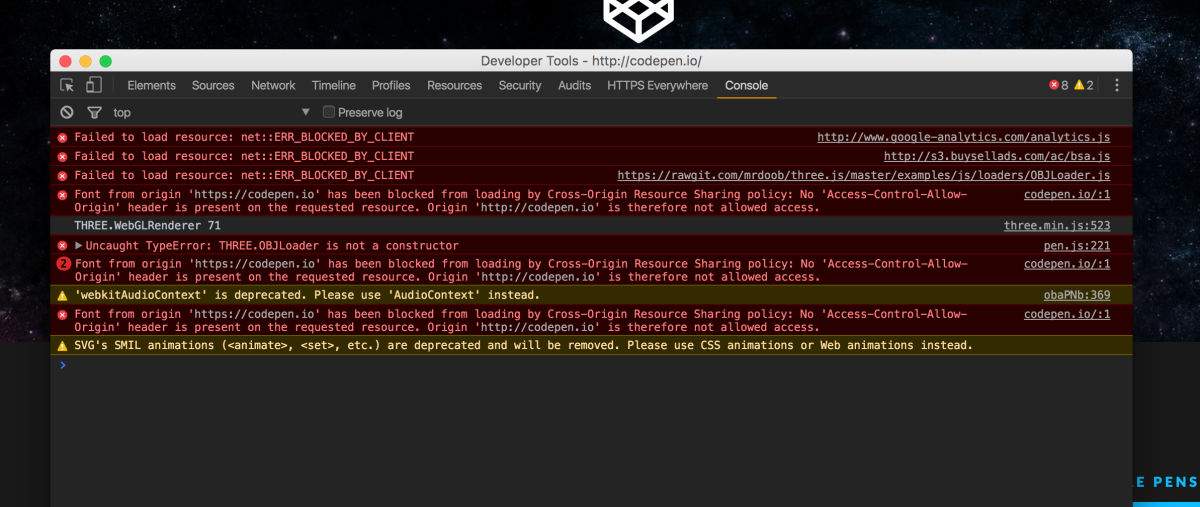
Task: Open the Elements tab
Action: click(151, 86)
